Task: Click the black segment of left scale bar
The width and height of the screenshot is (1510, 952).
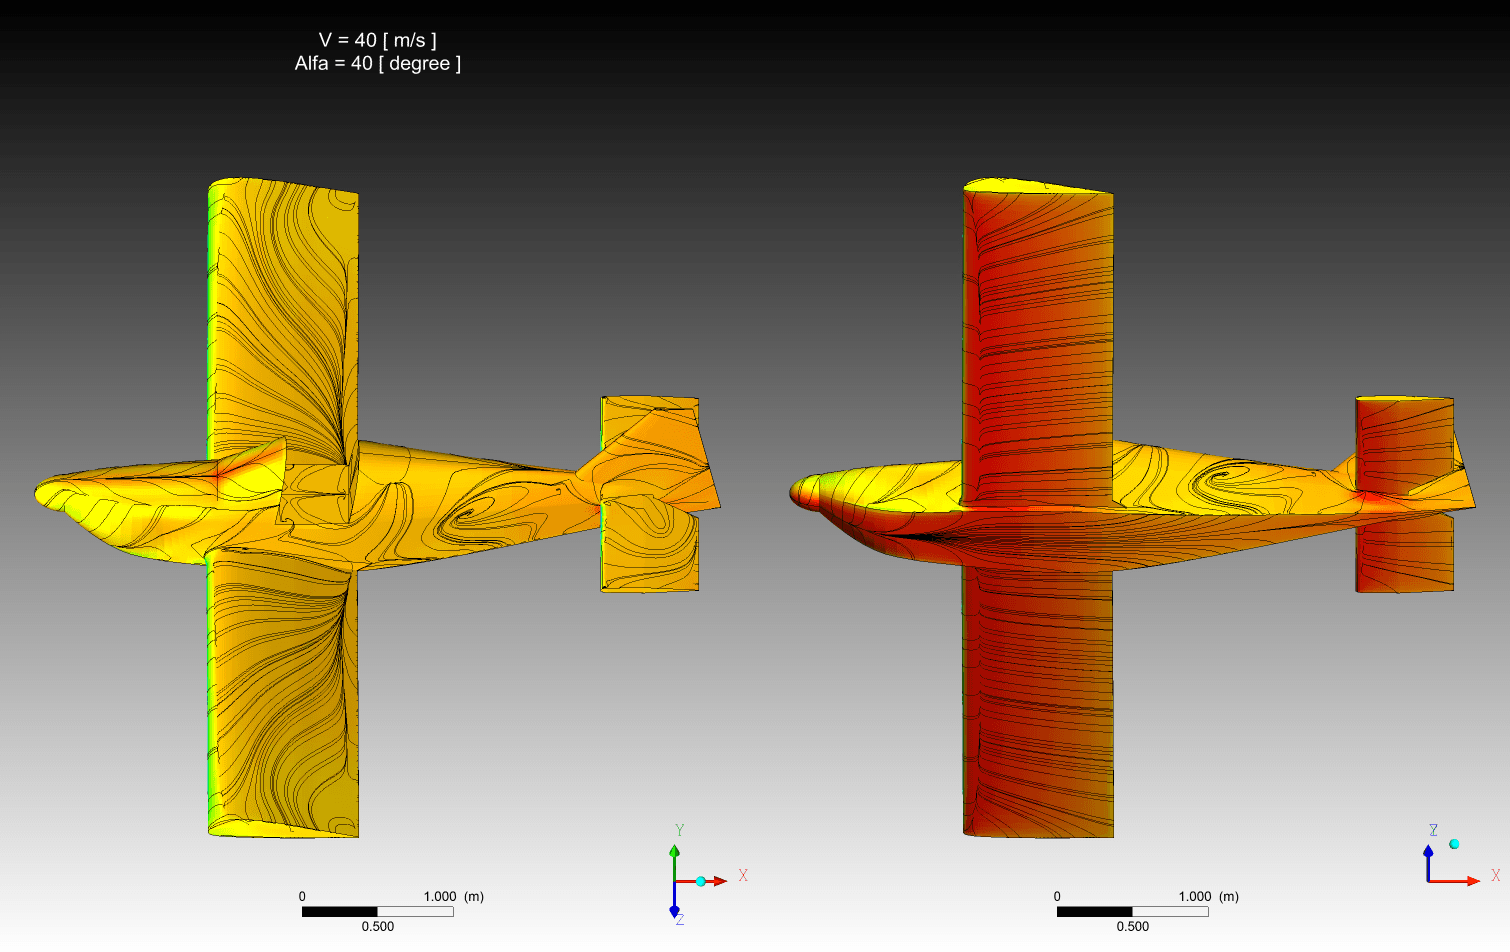Action: [340, 912]
